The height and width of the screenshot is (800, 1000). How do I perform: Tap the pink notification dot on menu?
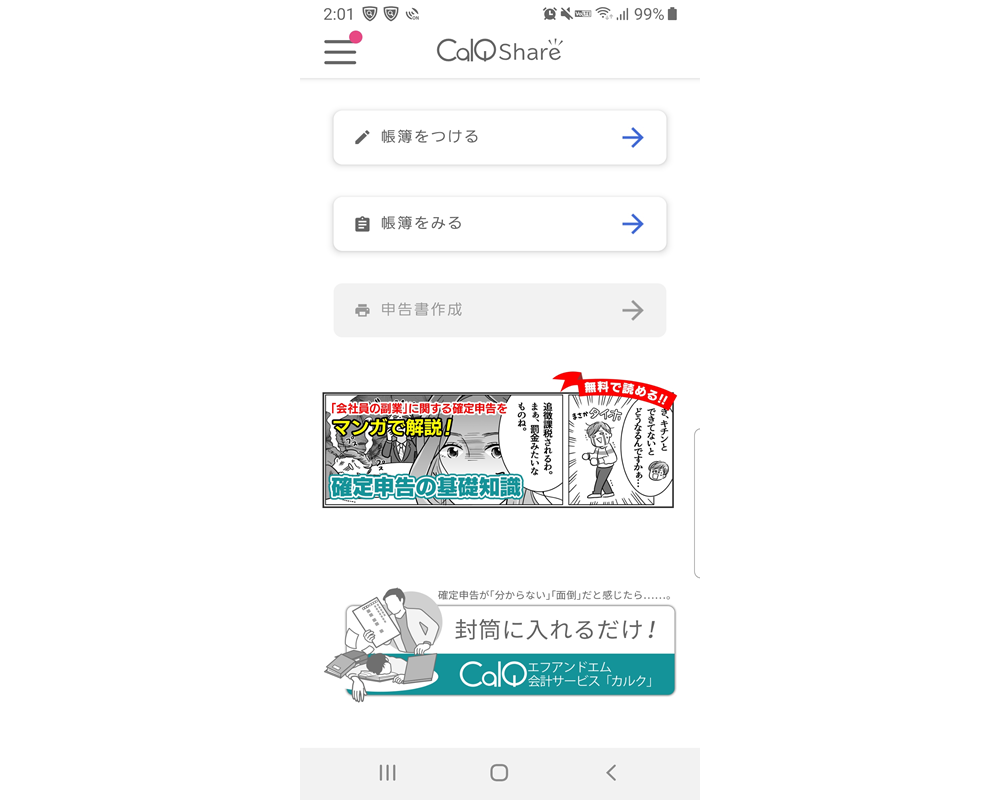pyautogui.click(x=356, y=37)
